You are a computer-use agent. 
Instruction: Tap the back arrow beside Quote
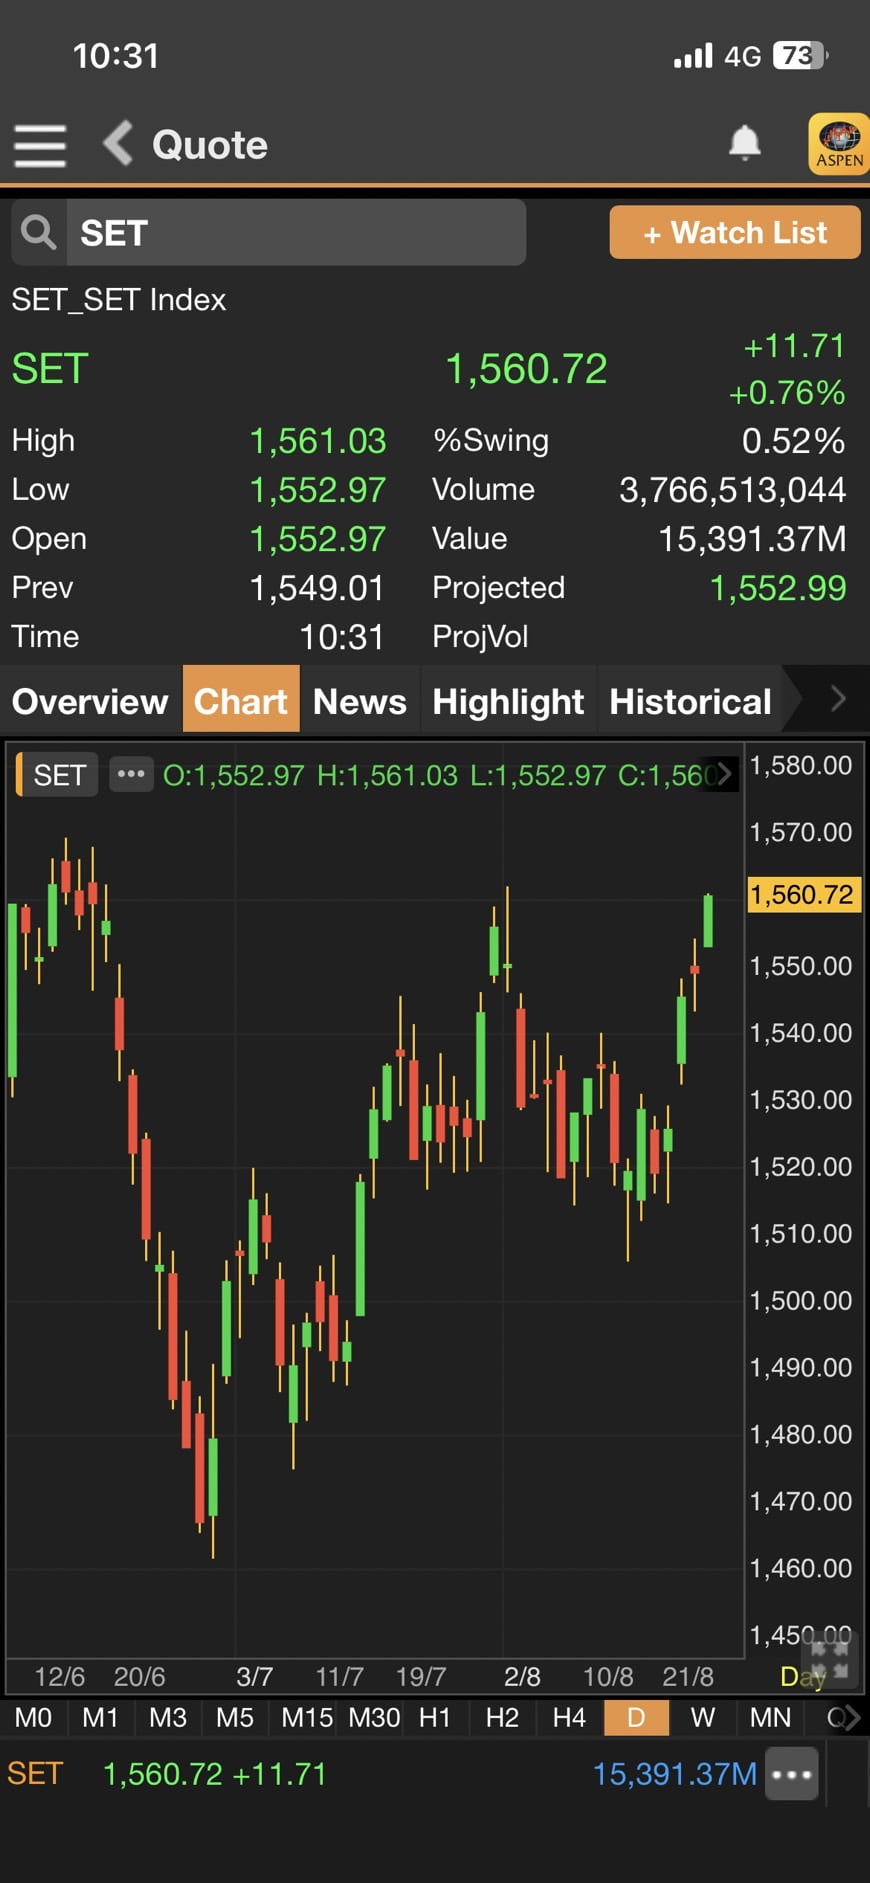[x=119, y=143]
